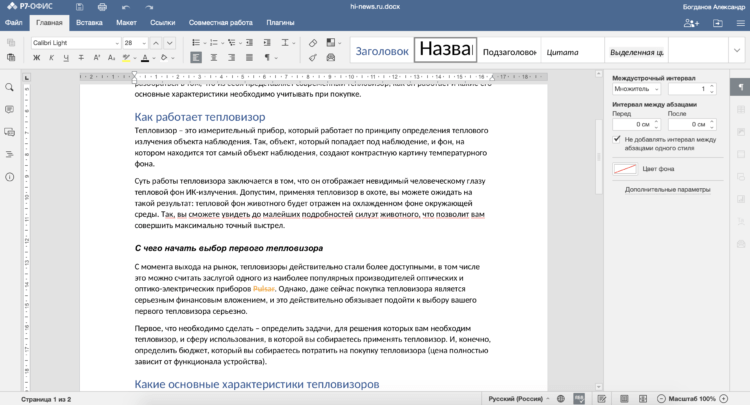The width and height of the screenshot is (750, 405).
Task: Open the Цвет фона color swatch
Action: tap(625, 169)
